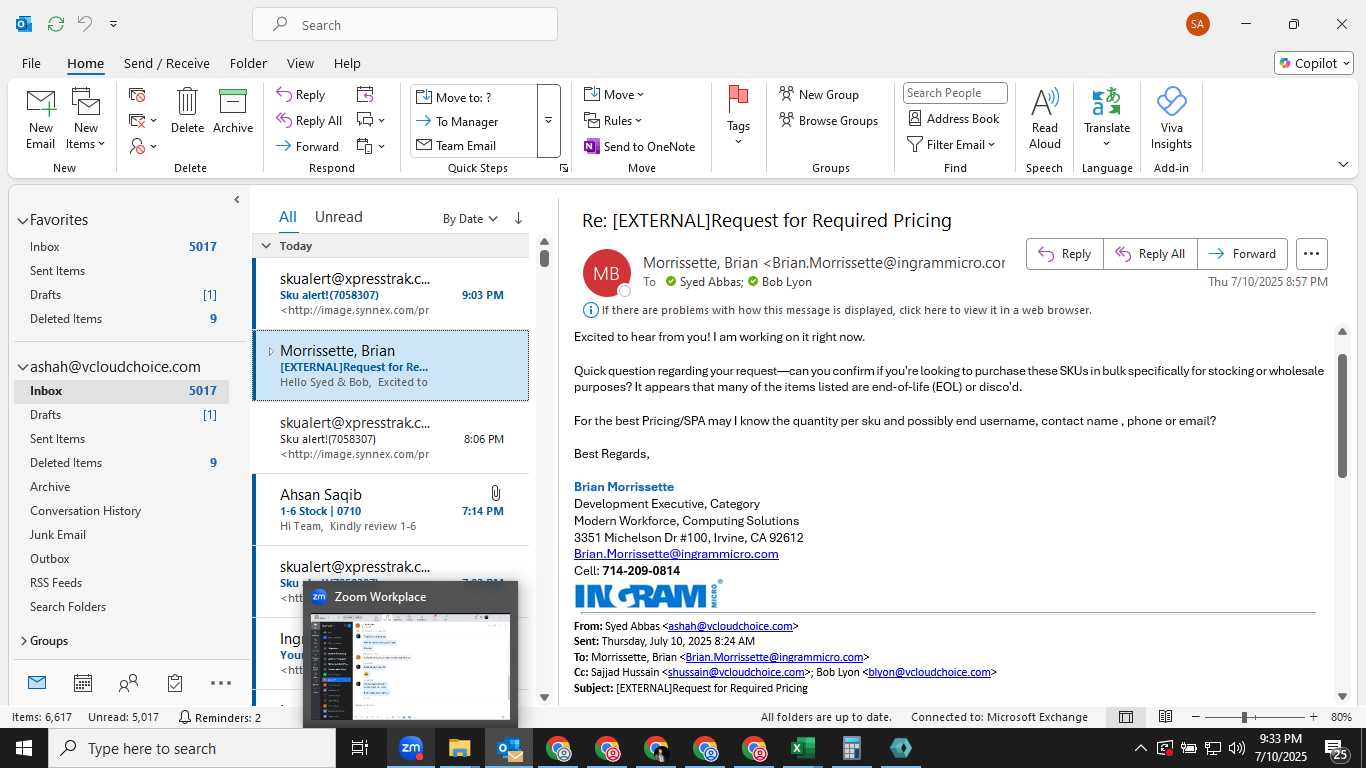Browse Groups in ribbon
This screenshot has width=1366, height=768.
(x=828, y=120)
